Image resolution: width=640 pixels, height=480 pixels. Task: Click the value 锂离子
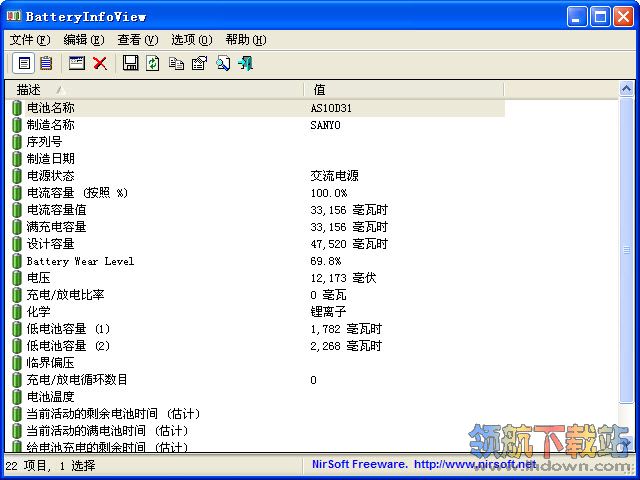328,312
